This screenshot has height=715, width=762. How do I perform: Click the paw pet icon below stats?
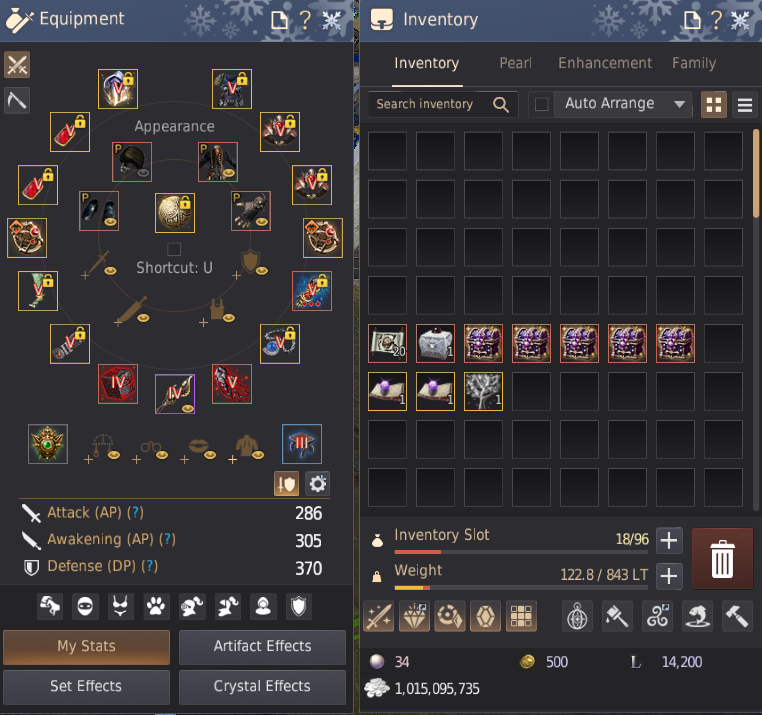156,606
